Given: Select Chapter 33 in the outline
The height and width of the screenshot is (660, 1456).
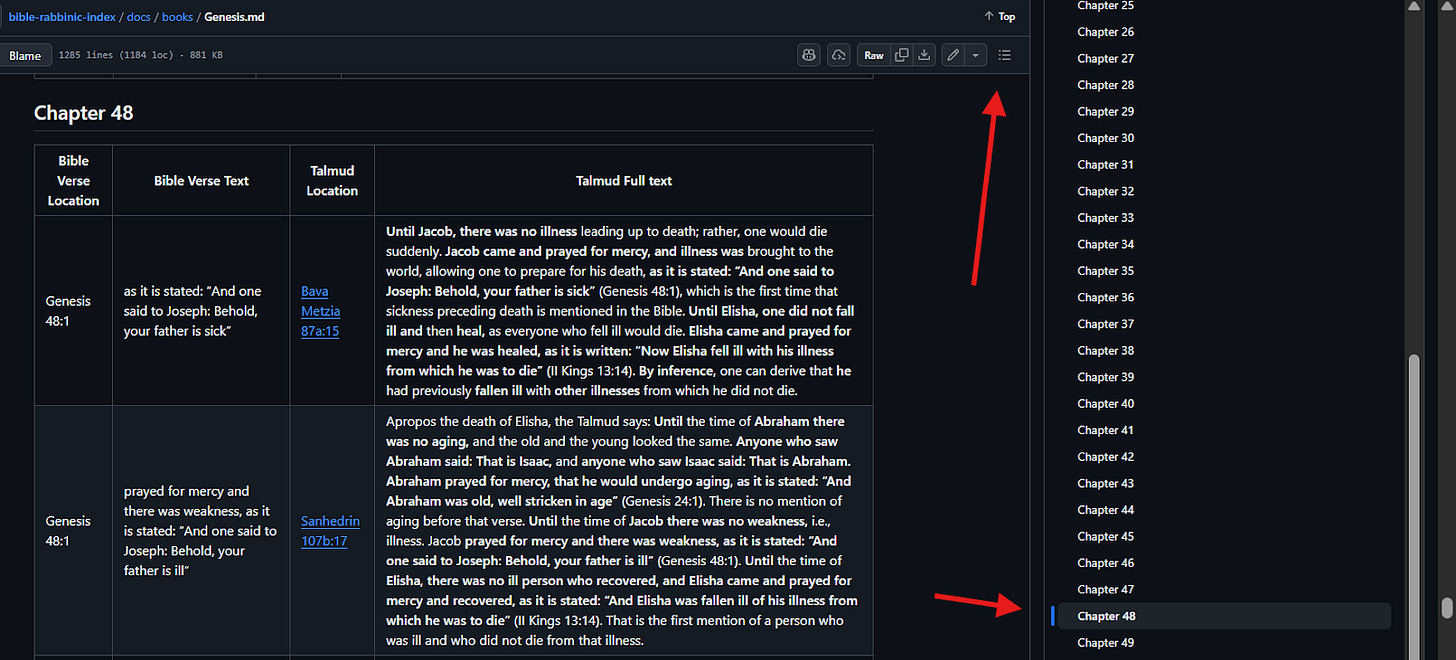Looking at the screenshot, I should [1105, 218].
